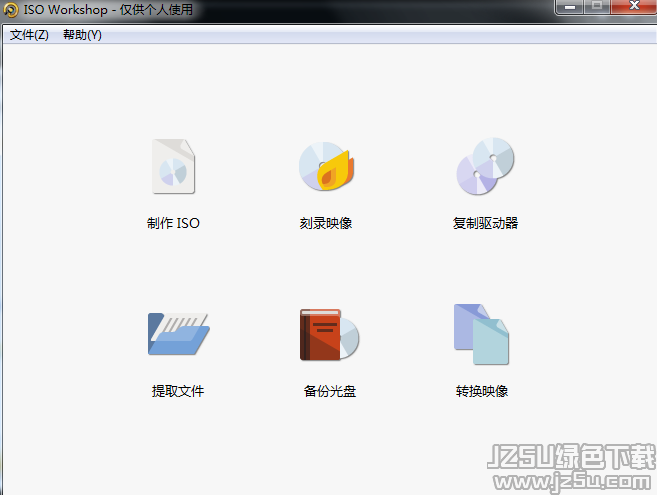Click the 制作 ISO label
657x495 pixels.
click(173, 223)
